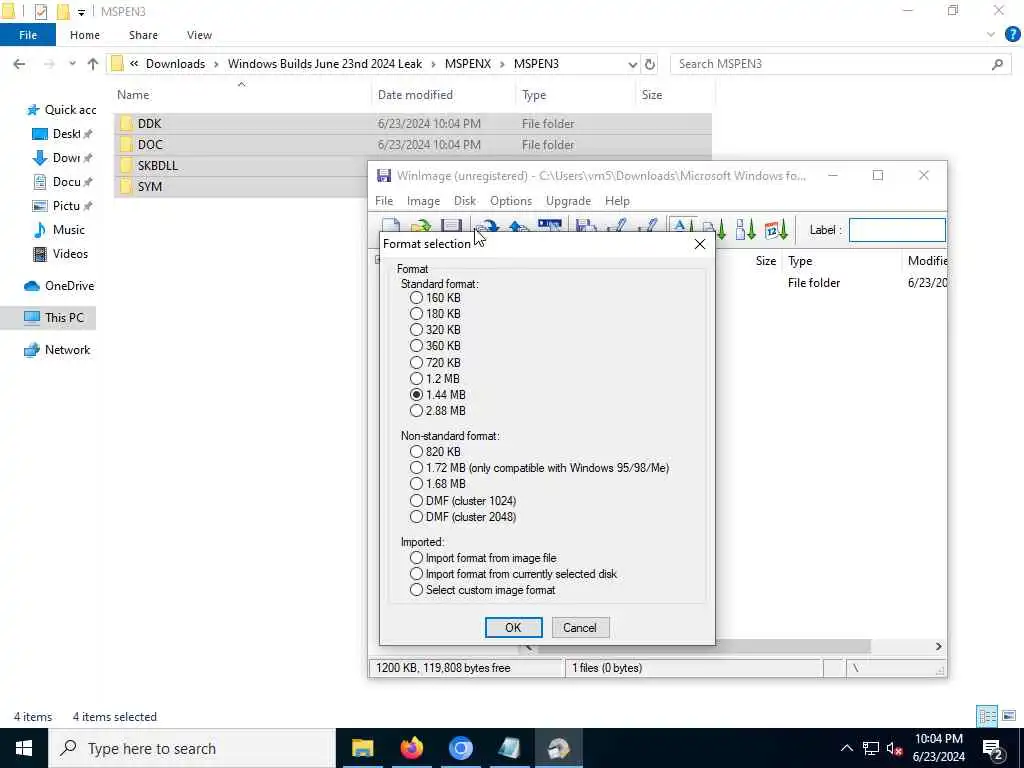Viewport: 1024px width, 768px height.
Task: Click the blue circular browser taskbar icon
Action: pyautogui.click(x=460, y=748)
